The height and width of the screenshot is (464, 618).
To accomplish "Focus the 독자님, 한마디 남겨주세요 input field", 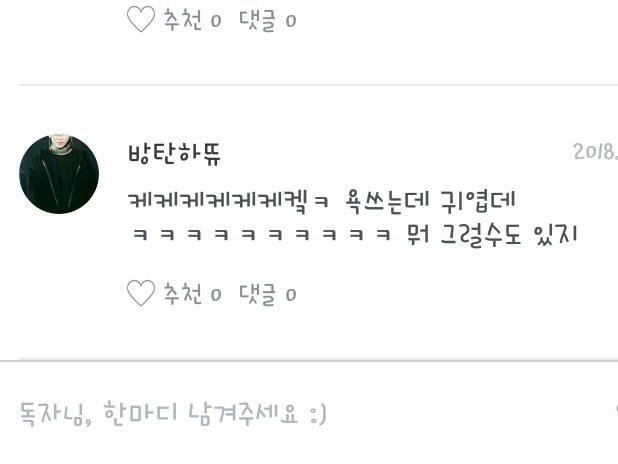I will tap(309, 414).
